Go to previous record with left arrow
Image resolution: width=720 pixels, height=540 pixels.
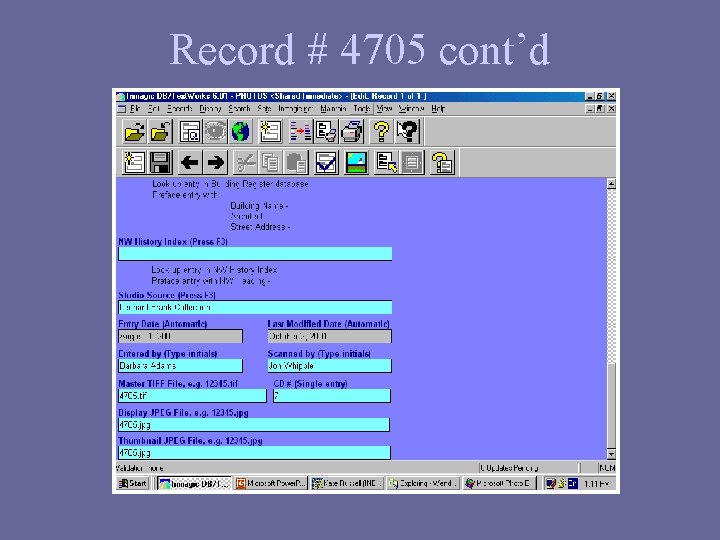point(189,163)
